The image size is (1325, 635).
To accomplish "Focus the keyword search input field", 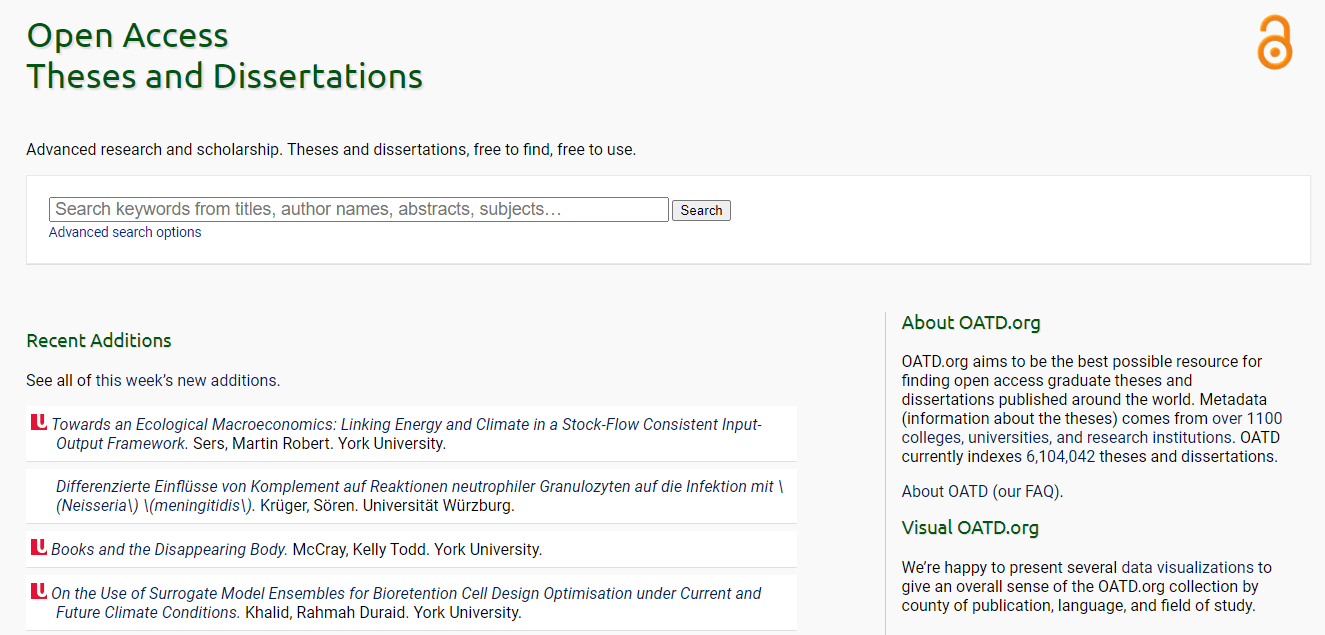I will [x=359, y=209].
